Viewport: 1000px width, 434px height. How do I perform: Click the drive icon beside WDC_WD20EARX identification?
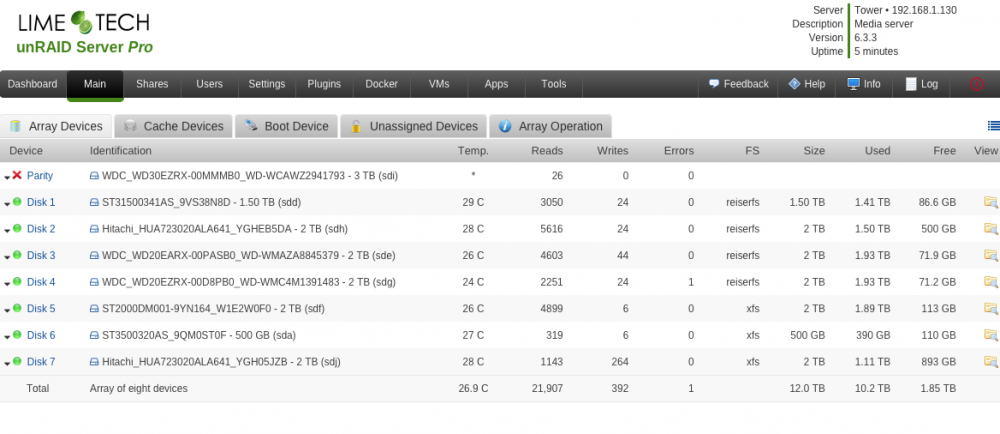[94, 256]
